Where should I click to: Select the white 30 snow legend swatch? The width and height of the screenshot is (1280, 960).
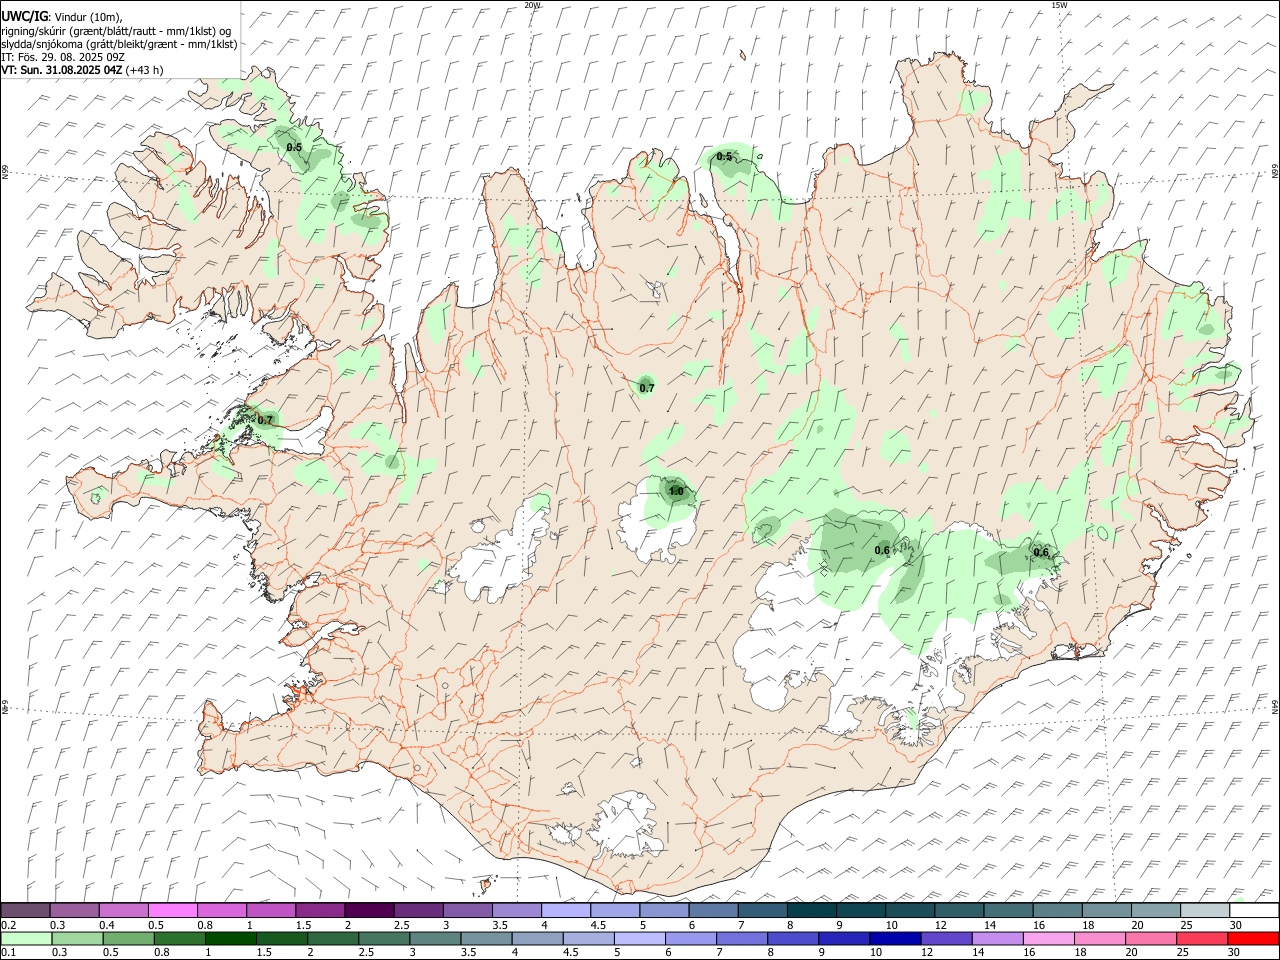click(1254, 911)
